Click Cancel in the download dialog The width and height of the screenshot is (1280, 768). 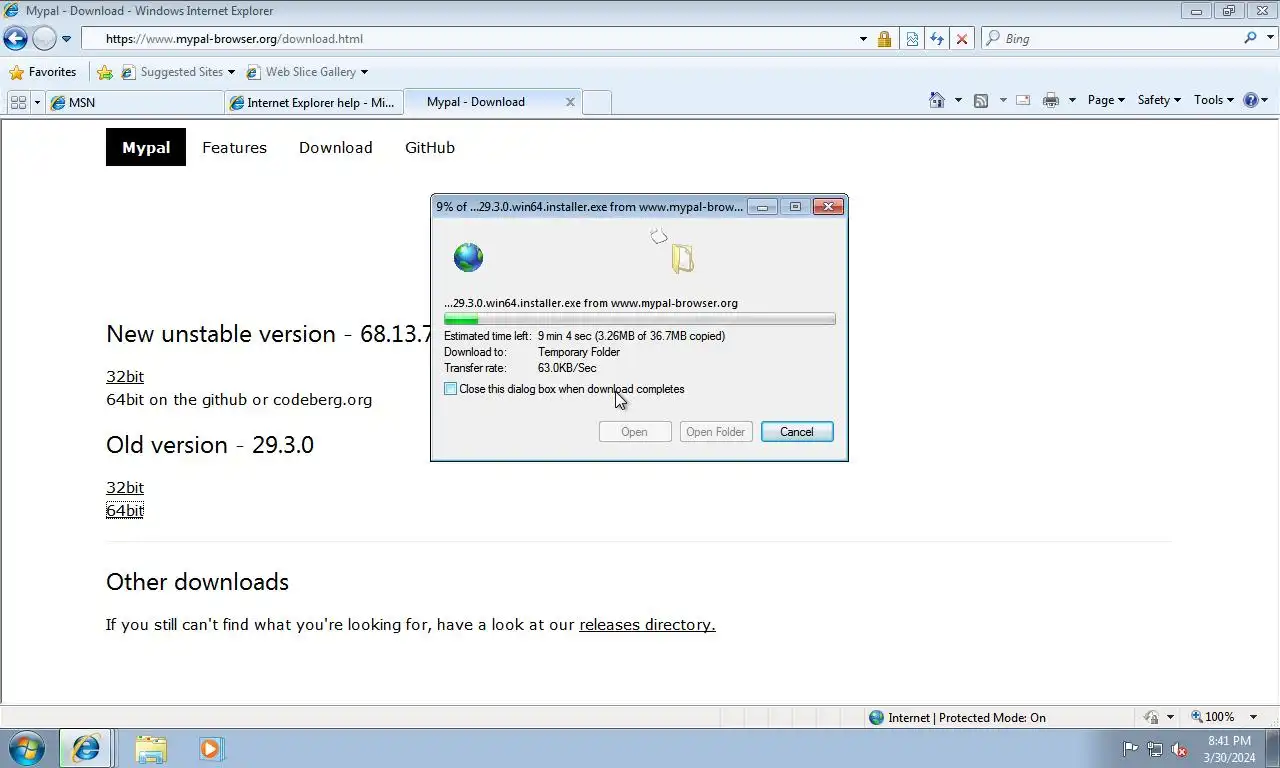pyautogui.click(x=797, y=432)
